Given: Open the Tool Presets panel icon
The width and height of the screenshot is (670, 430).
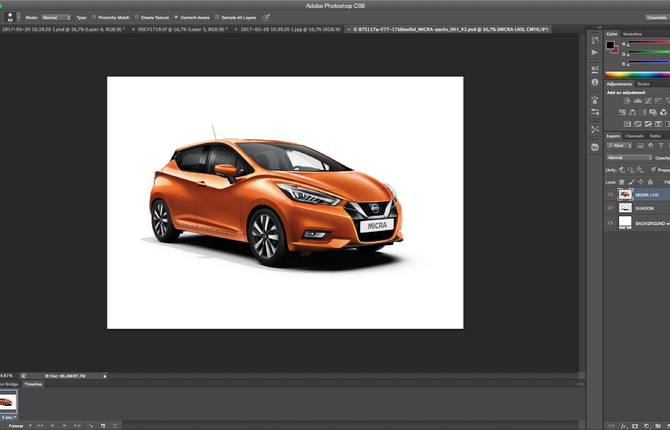Looking at the screenshot, I should click(595, 130).
